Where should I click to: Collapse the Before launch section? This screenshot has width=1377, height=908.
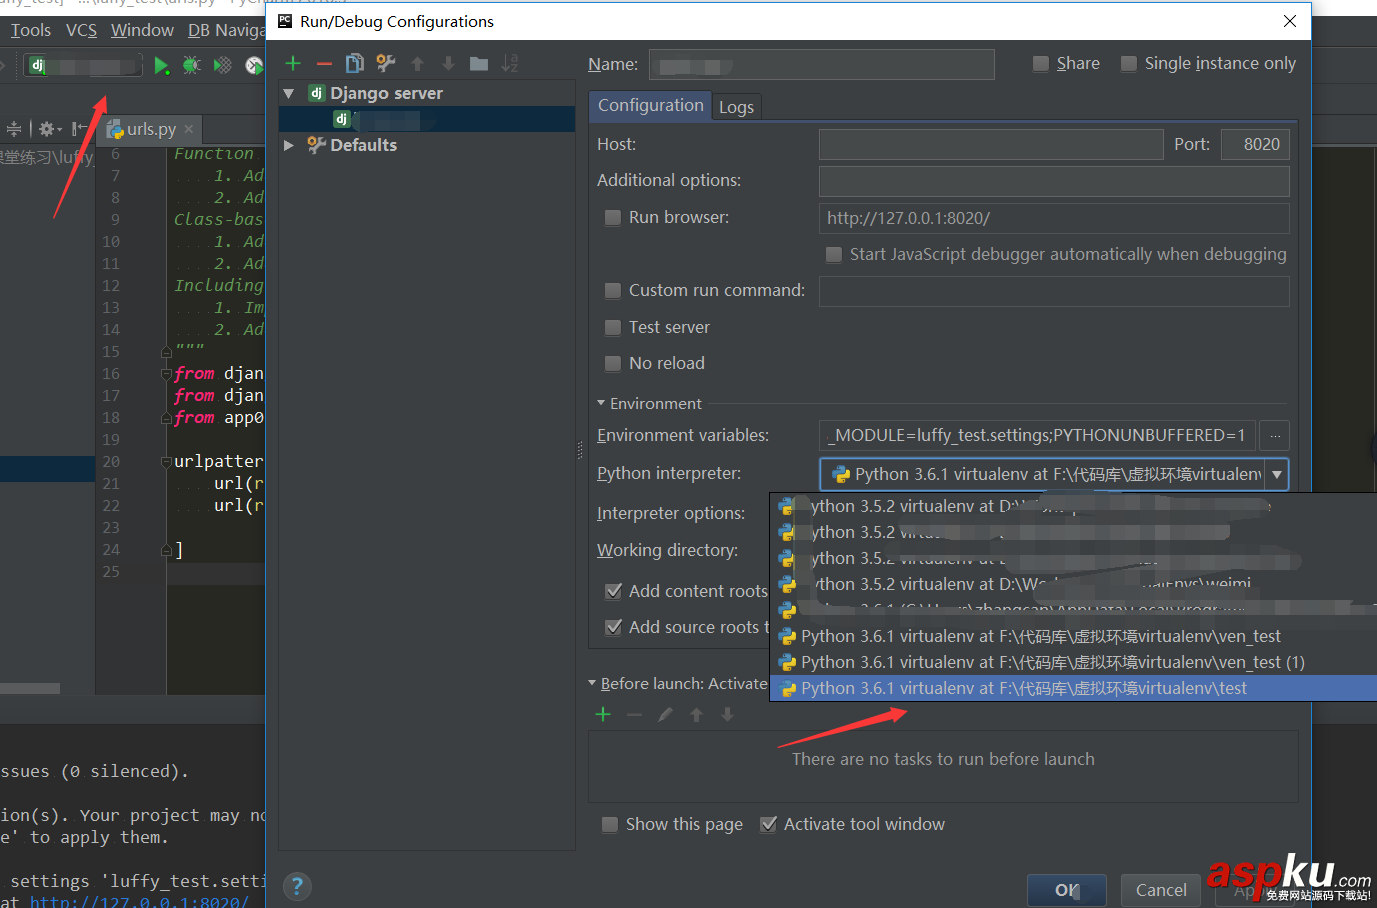pos(592,683)
